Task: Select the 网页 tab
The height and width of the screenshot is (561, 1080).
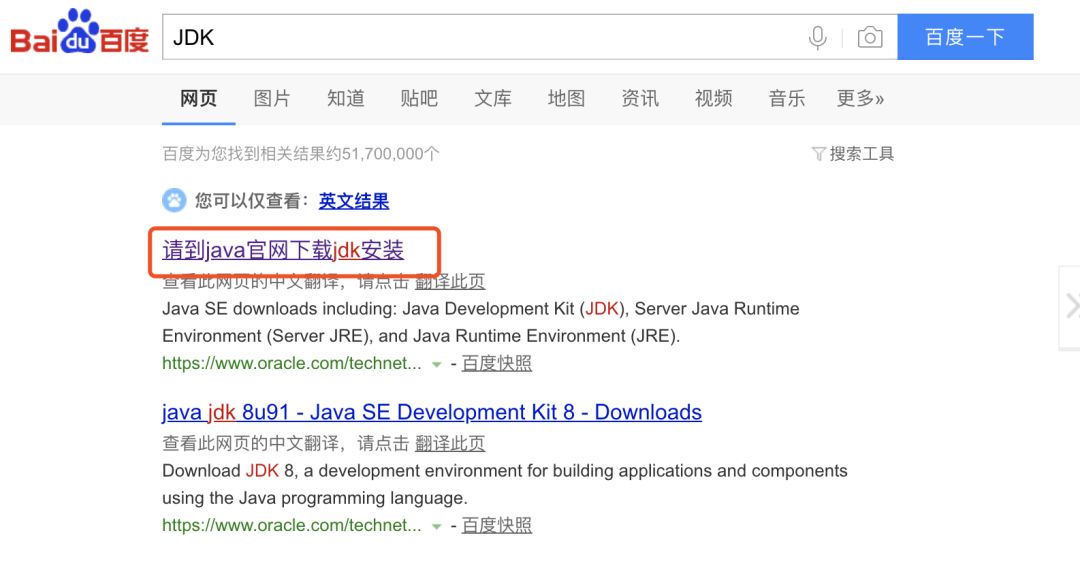Action: 198,99
